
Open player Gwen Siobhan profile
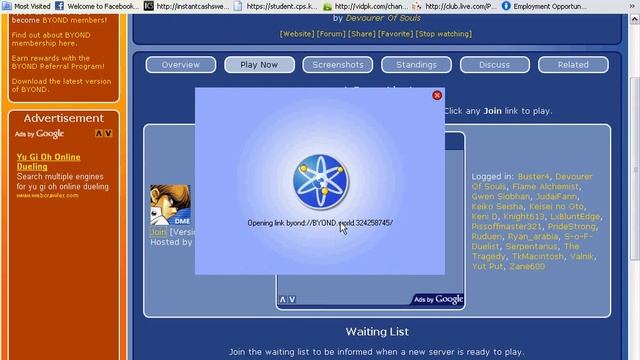click(500, 196)
